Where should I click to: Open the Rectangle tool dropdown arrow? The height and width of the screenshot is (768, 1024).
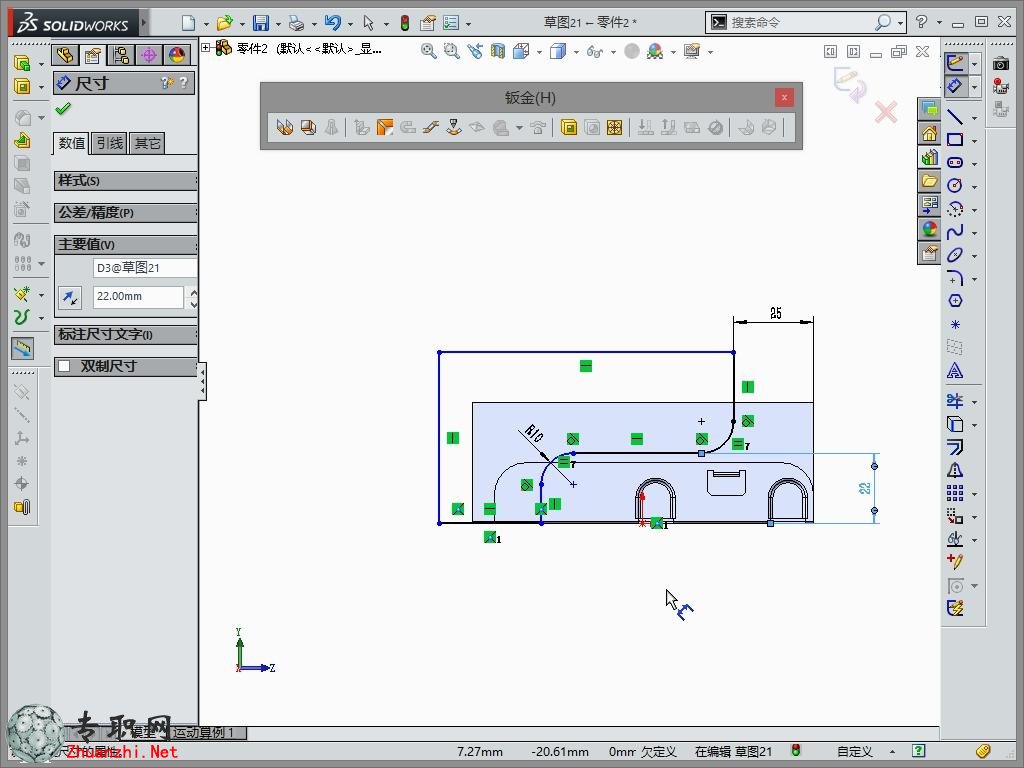point(974,141)
